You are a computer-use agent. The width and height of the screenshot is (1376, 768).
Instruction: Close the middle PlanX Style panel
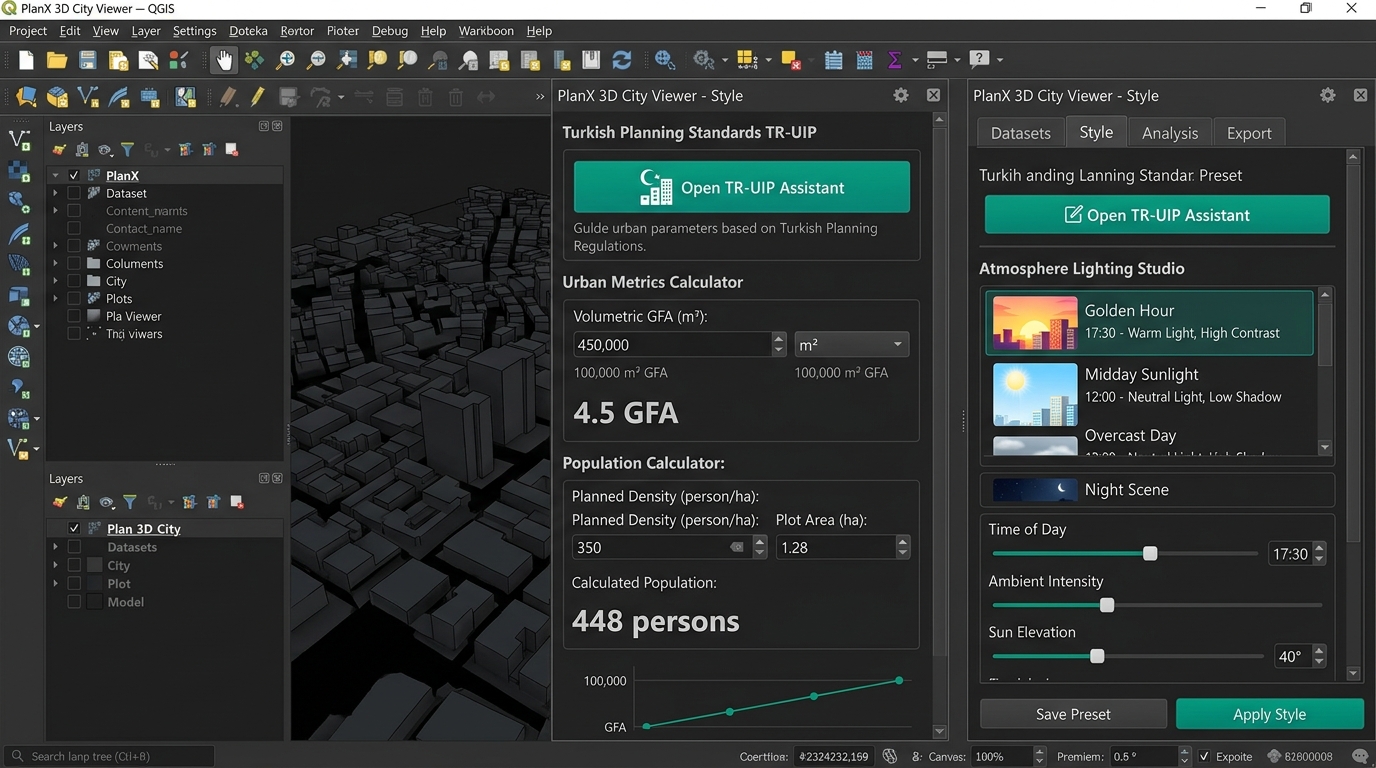point(933,95)
